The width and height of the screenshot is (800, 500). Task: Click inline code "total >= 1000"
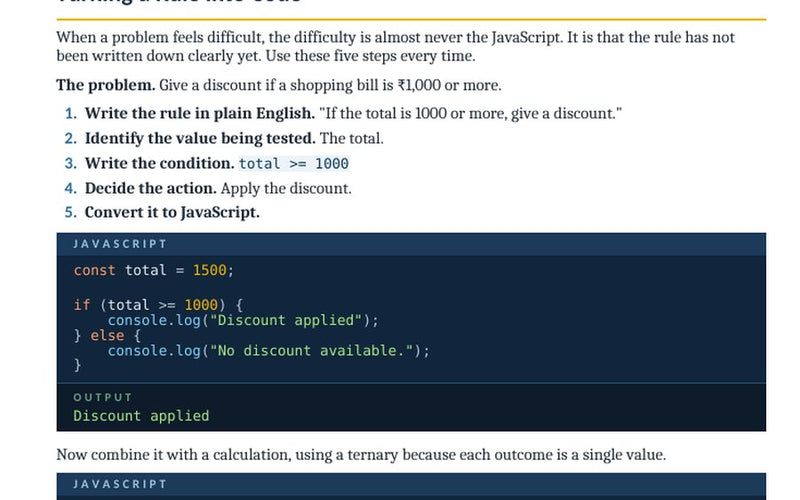(294, 164)
